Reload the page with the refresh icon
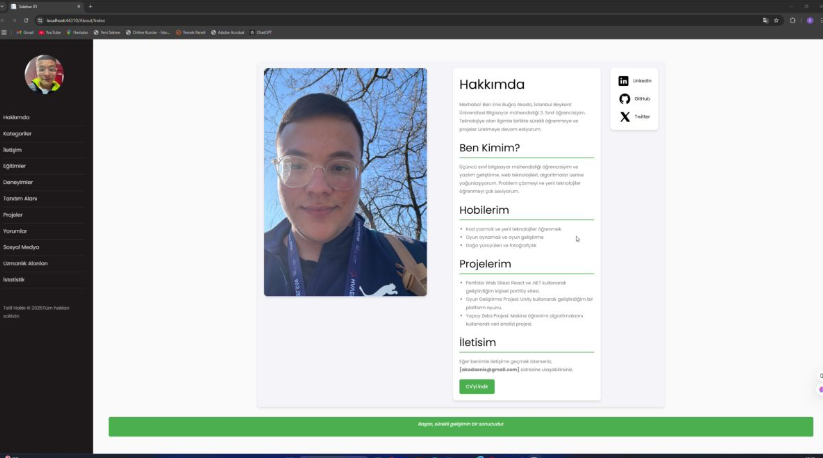This screenshot has height=458, width=823. pos(26,20)
